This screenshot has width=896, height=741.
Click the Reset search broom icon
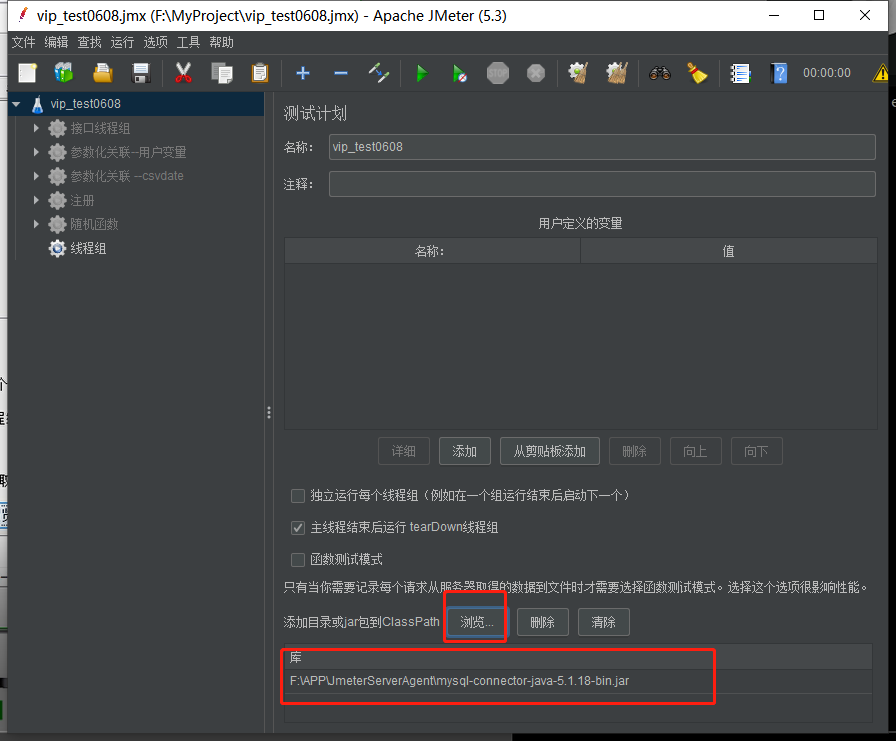pos(697,73)
